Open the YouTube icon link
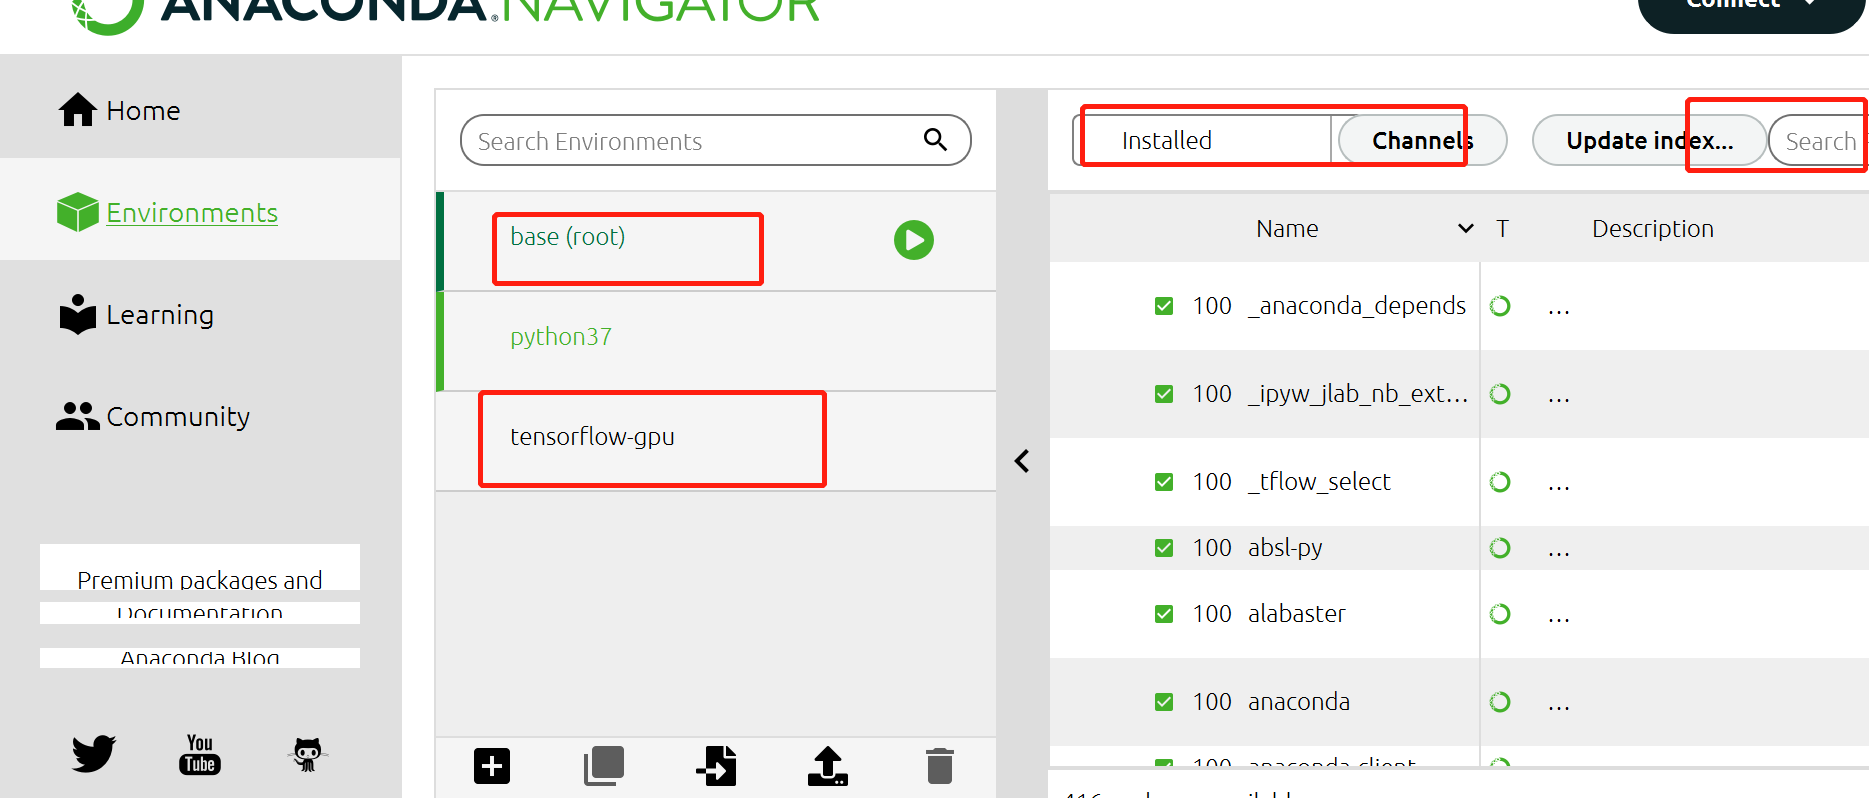1869x798 pixels. (200, 754)
